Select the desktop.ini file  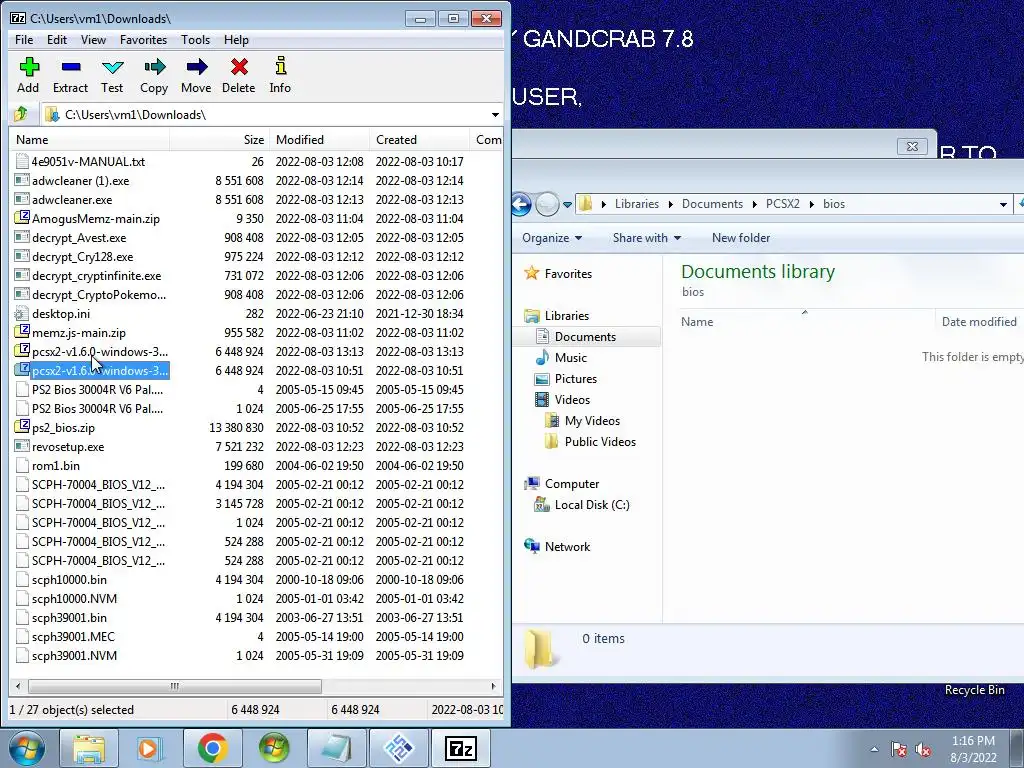pos(61,313)
